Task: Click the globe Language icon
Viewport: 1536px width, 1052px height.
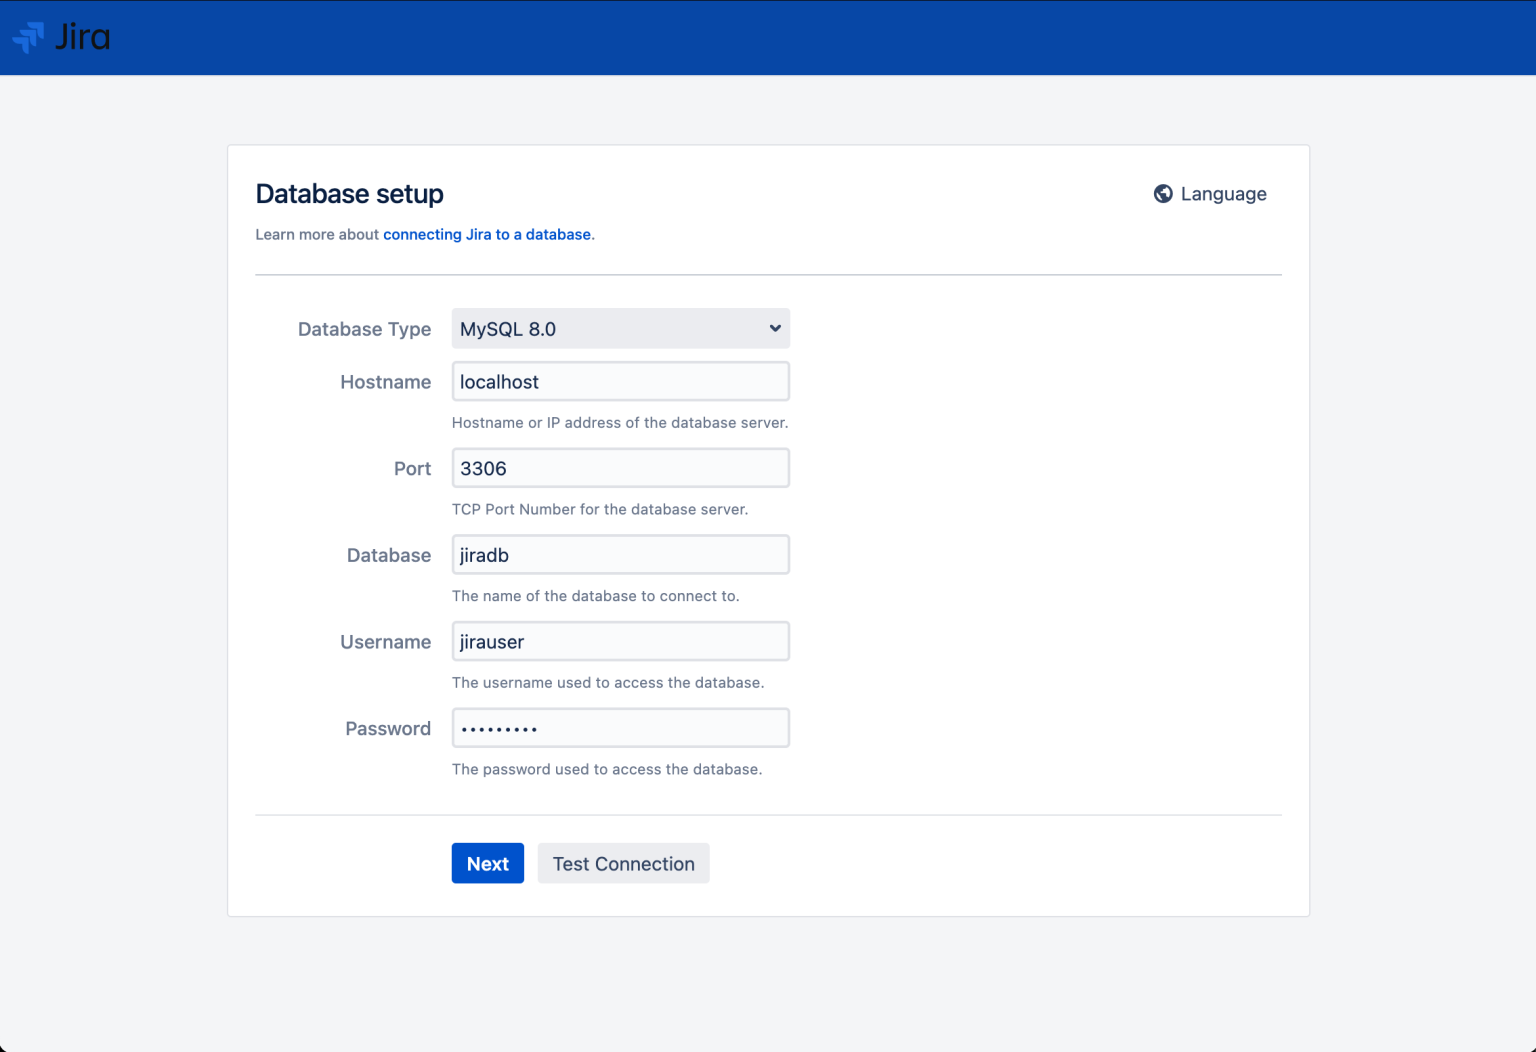Action: pyautogui.click(x=1162, y=193)
